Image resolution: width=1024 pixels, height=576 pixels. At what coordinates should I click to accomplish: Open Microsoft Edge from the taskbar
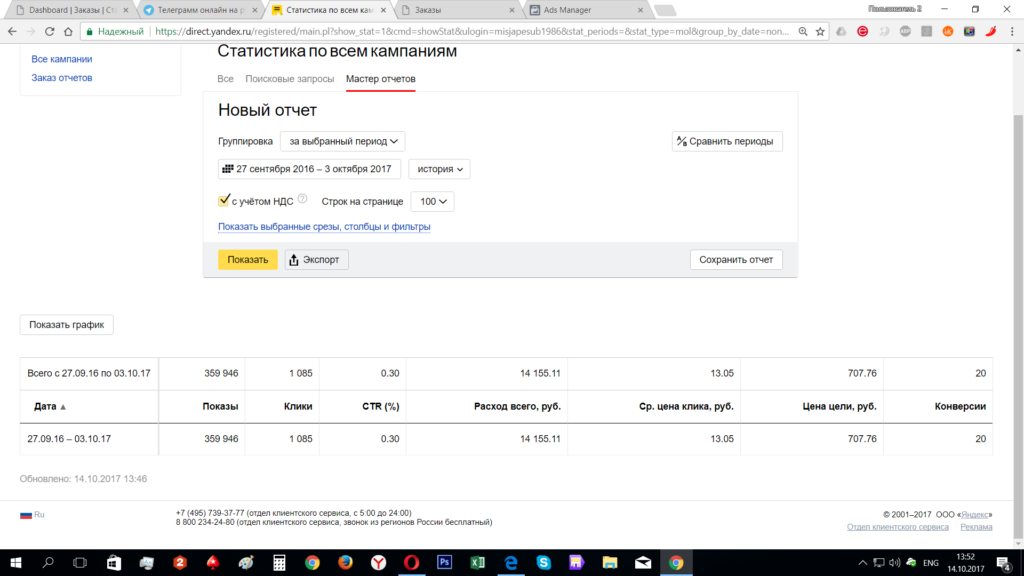[x=511, y=562]
